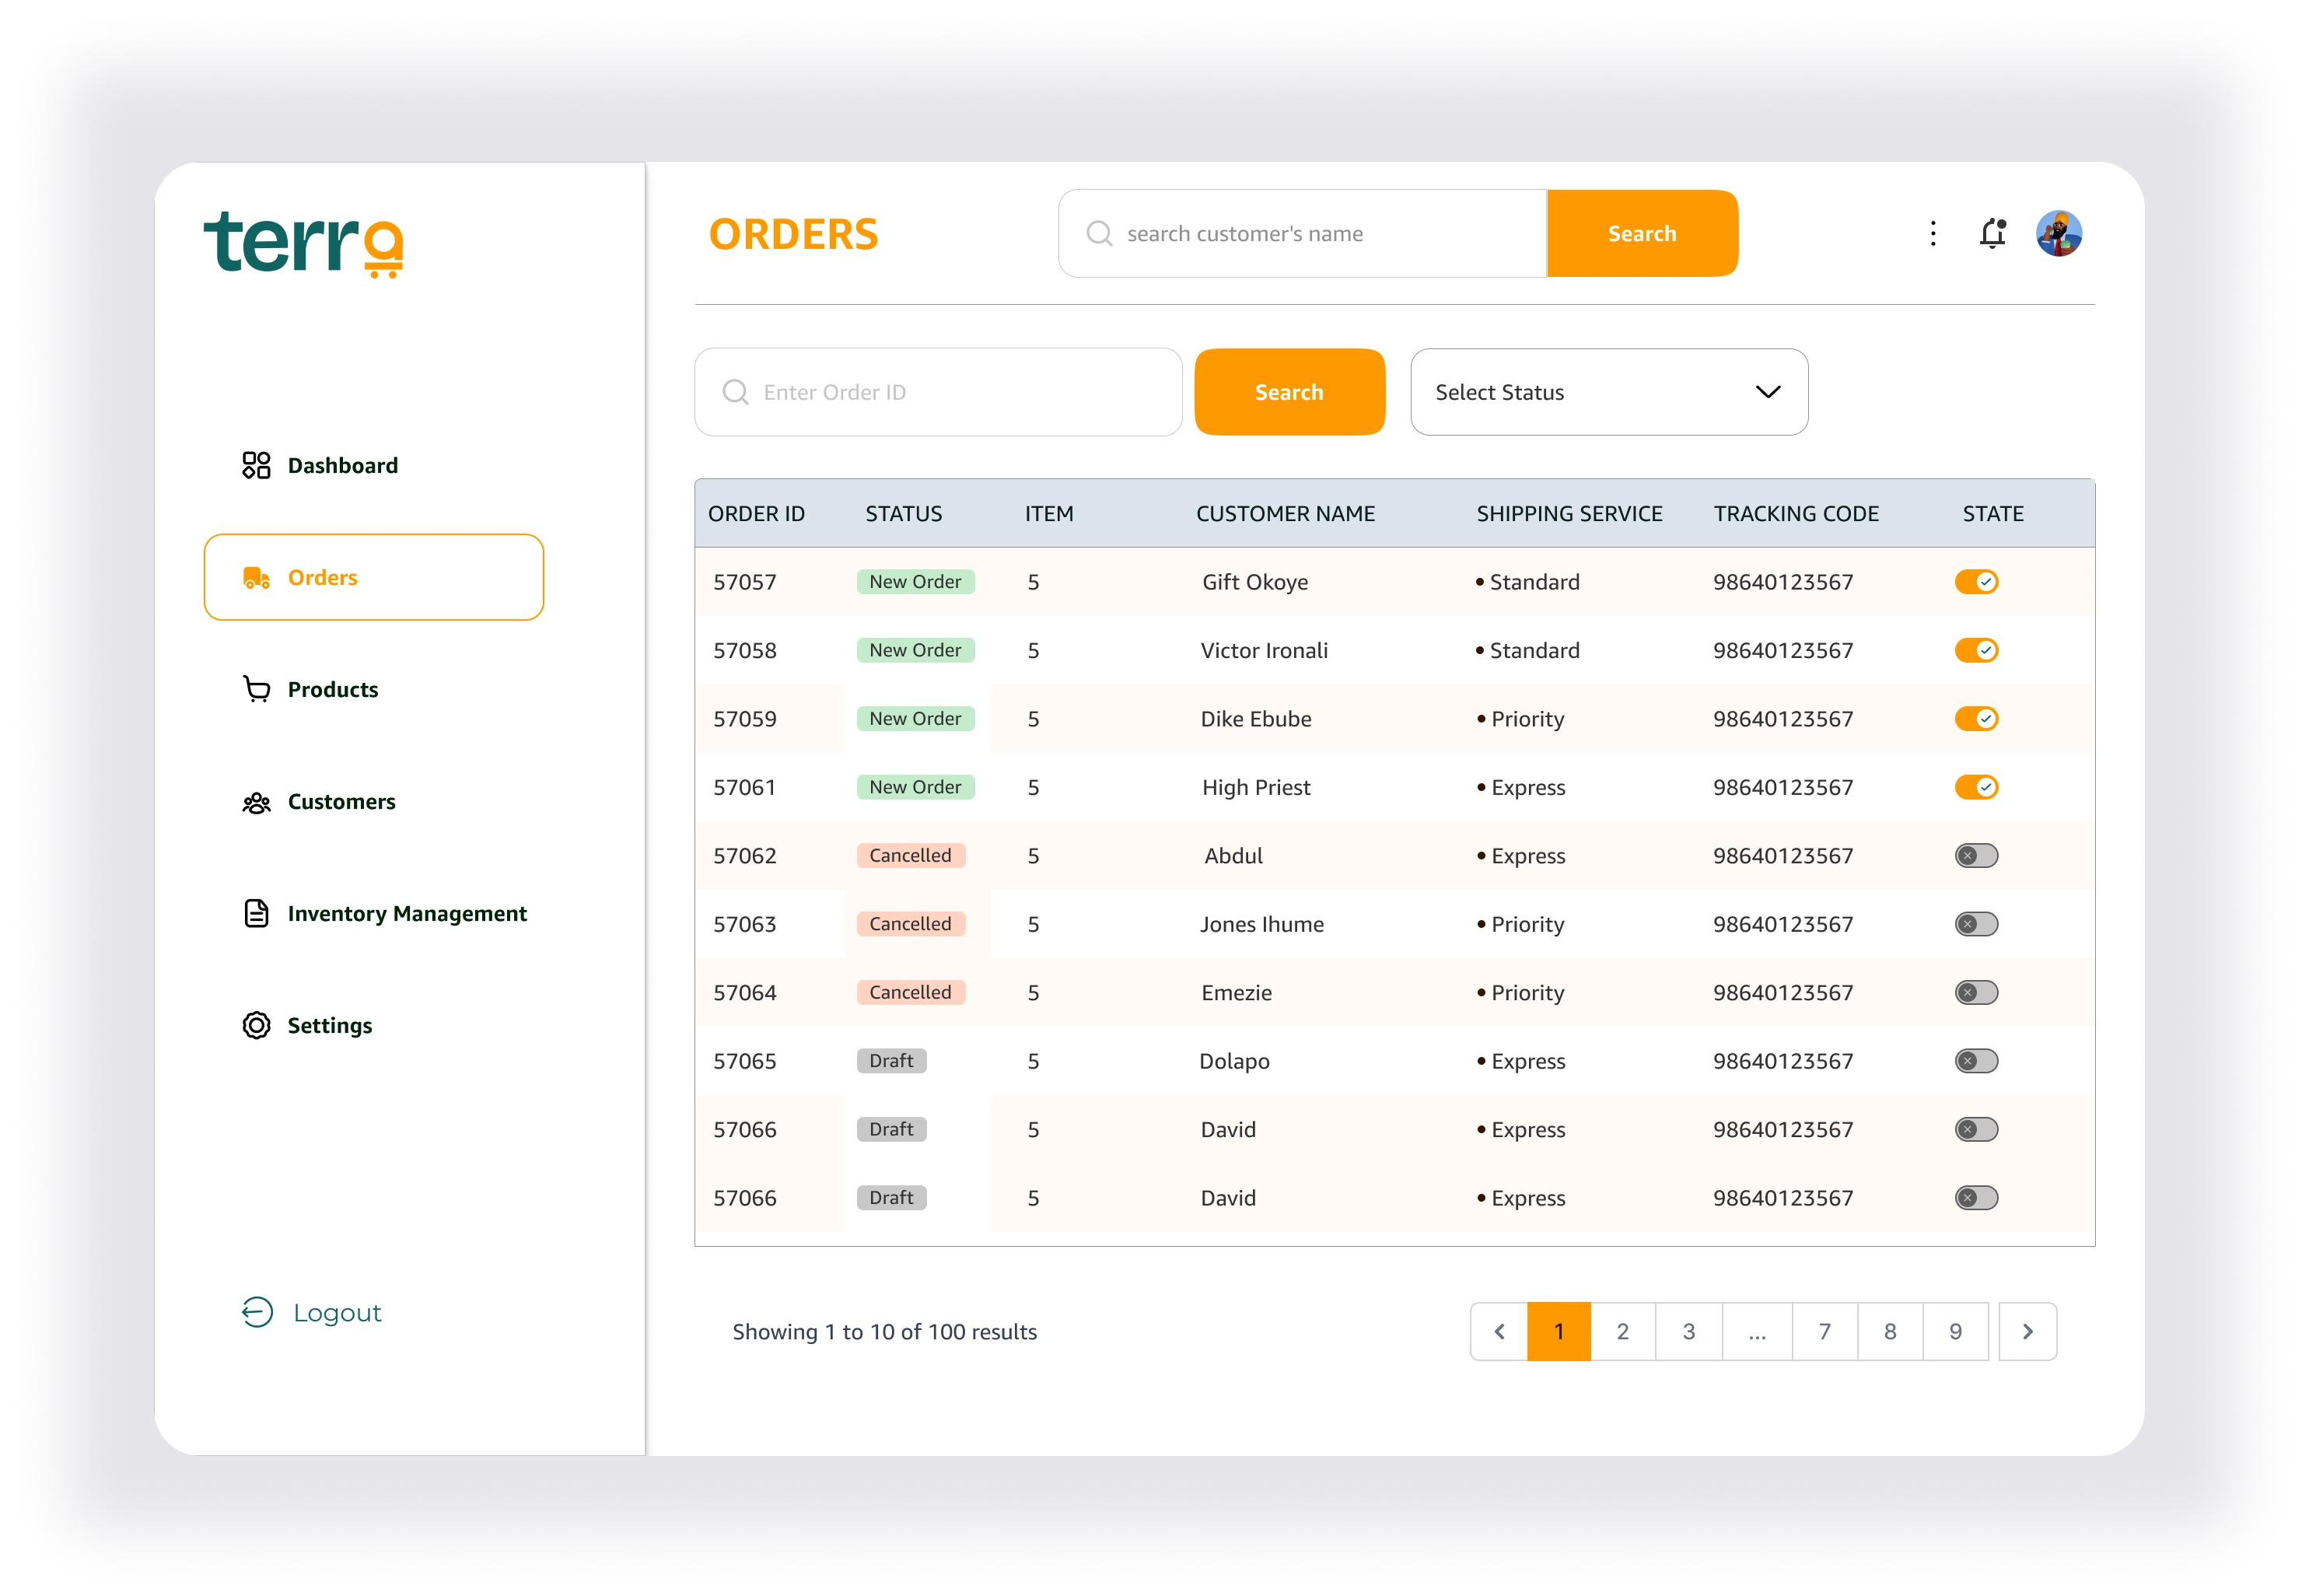The height and width of the screenshot is (1596, 2302).
Task: Click the Logout arrow icon
Action: 257,1312
